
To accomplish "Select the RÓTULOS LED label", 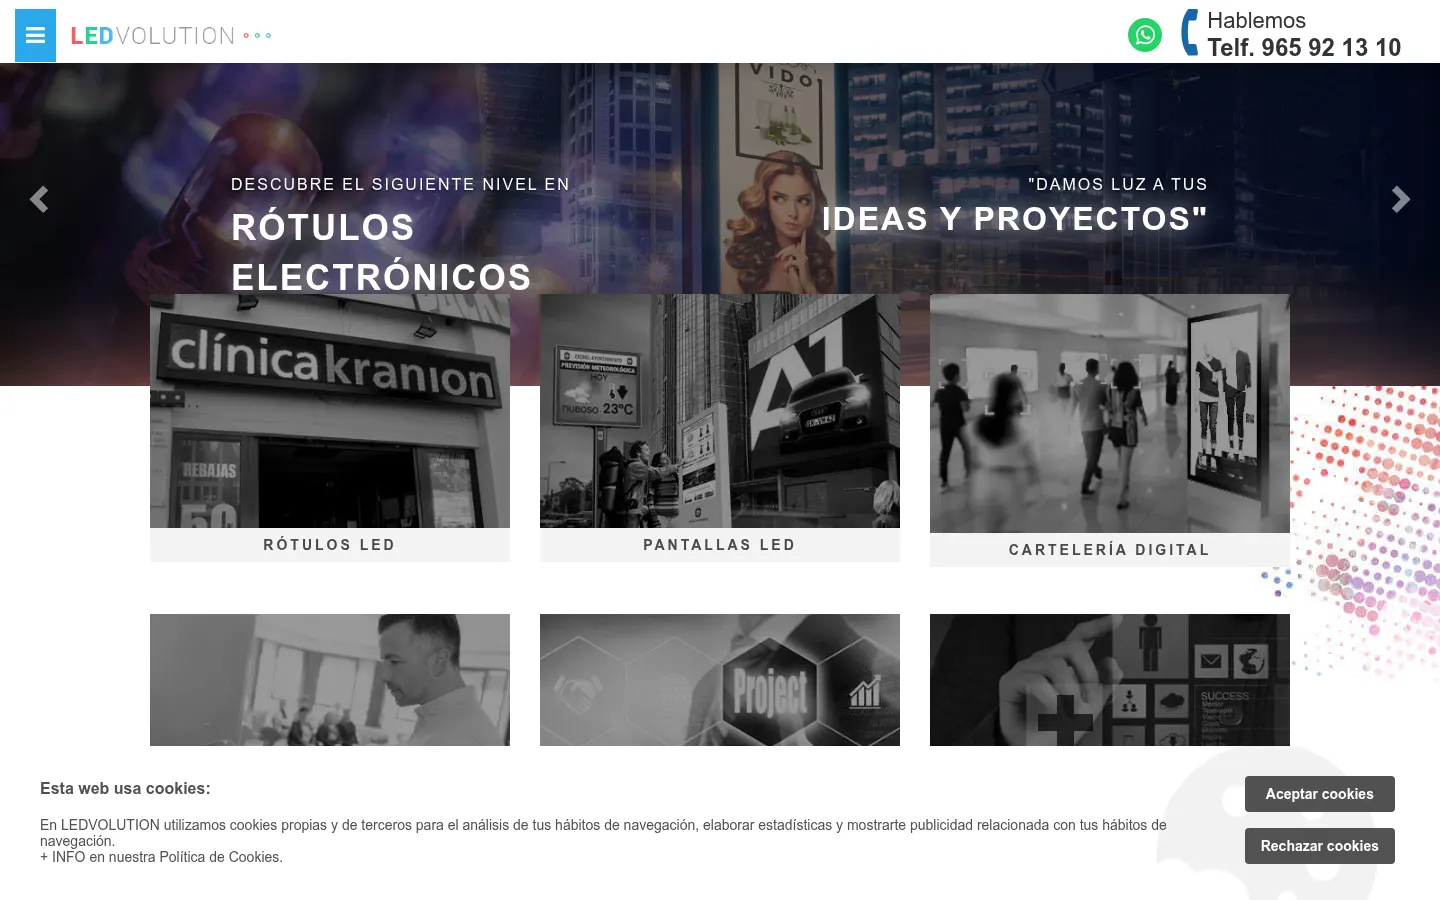I will (330, 545).
